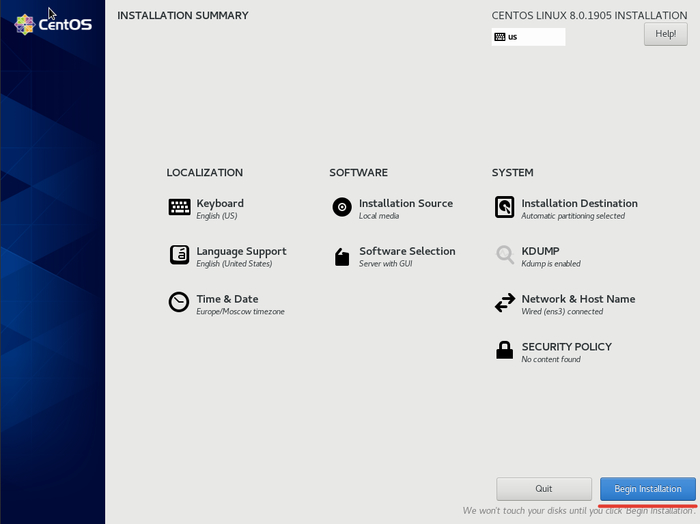Begin the installation
Screen dimensions: 700x524
coord(648,489)
